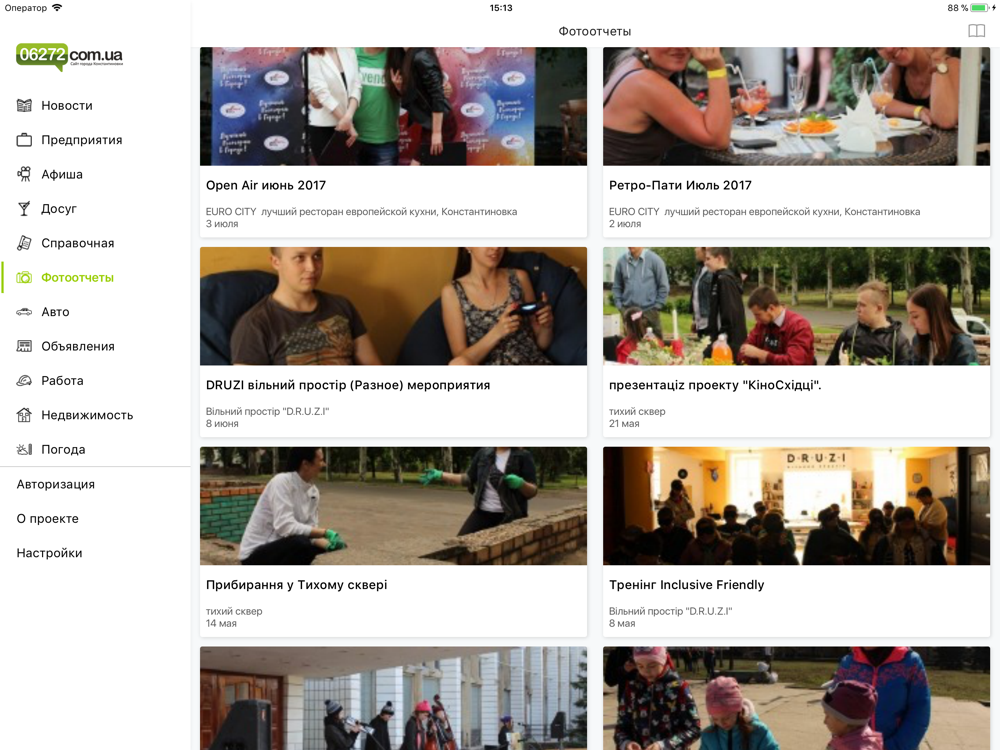
Task: Open the Настройки entry
Action: coord(49,553)
